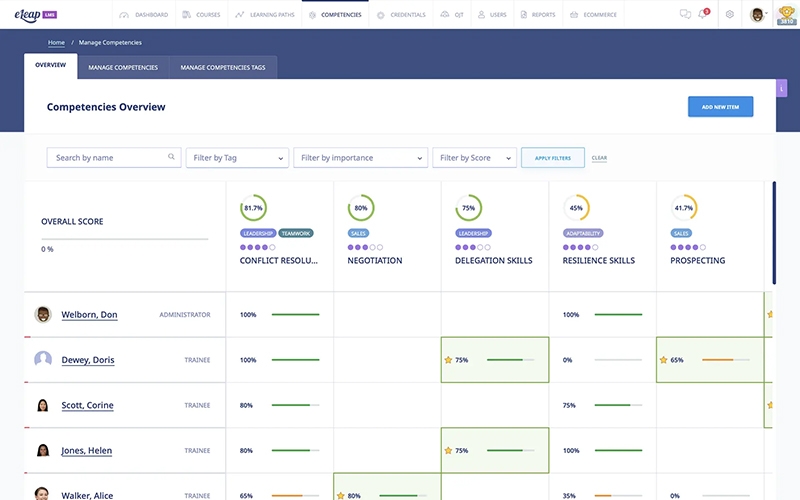Screen dimensions: 800x500
Task: Expand the Filter by Score dropdown
Action: (474, 158)
